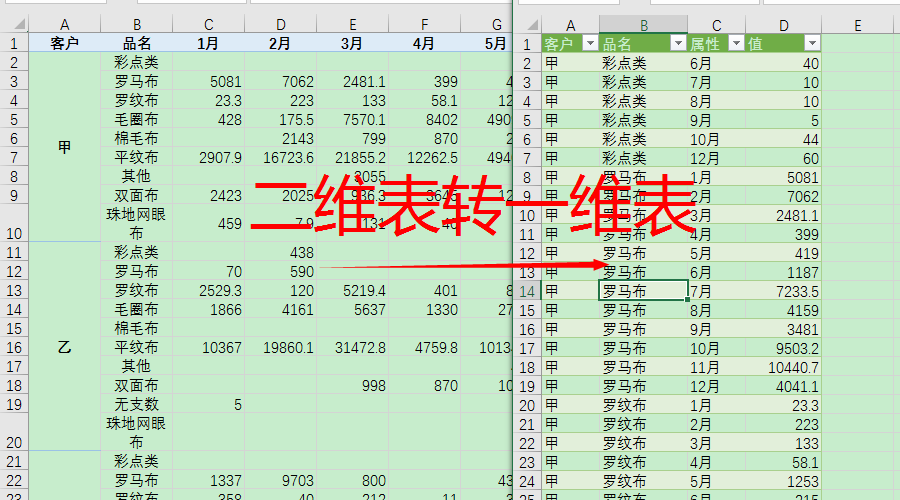Select column D header in right sheet
900x500 pixels.
point(783,25)
